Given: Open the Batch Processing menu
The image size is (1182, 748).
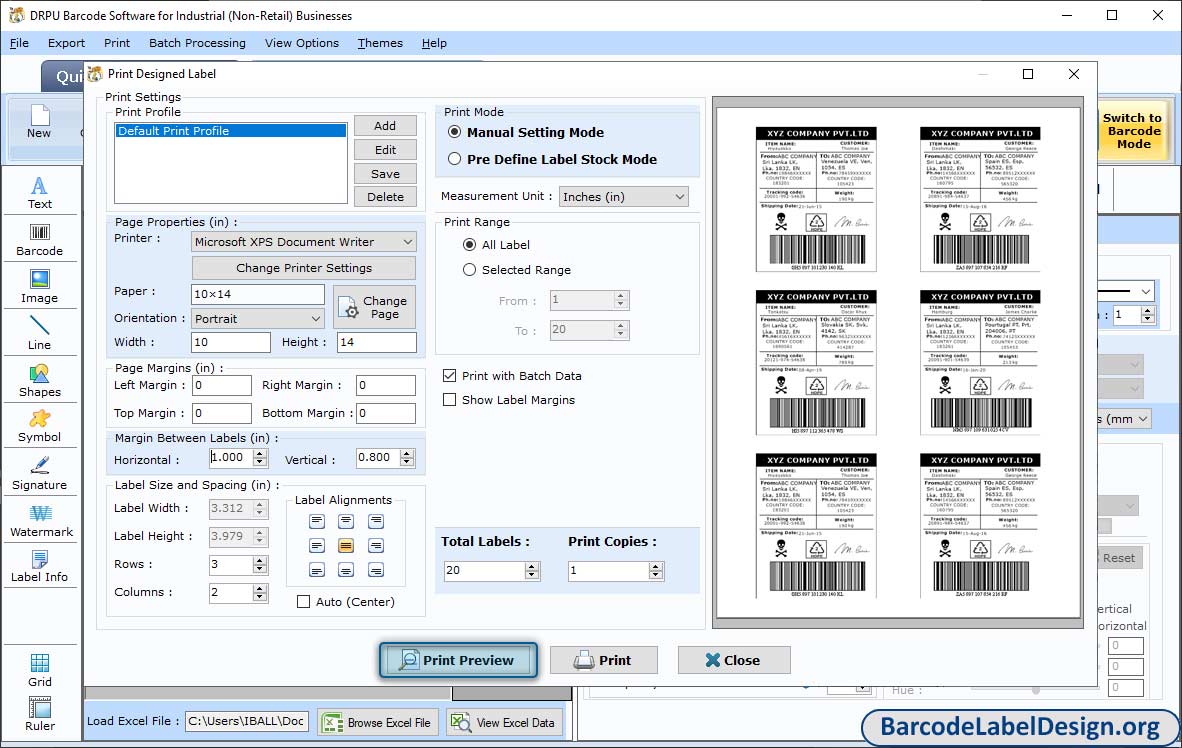Looking at the screenshot, I should pyautogui.click(x=198, y=43).
